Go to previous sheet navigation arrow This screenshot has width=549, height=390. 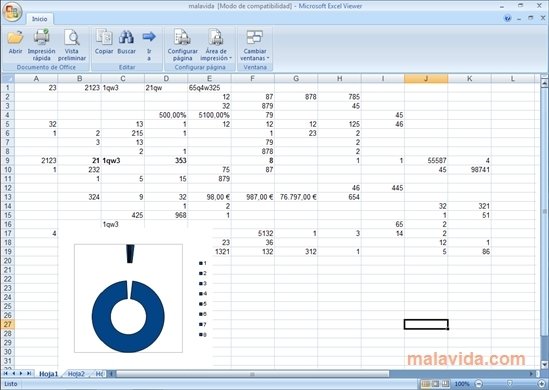(13, 374)
